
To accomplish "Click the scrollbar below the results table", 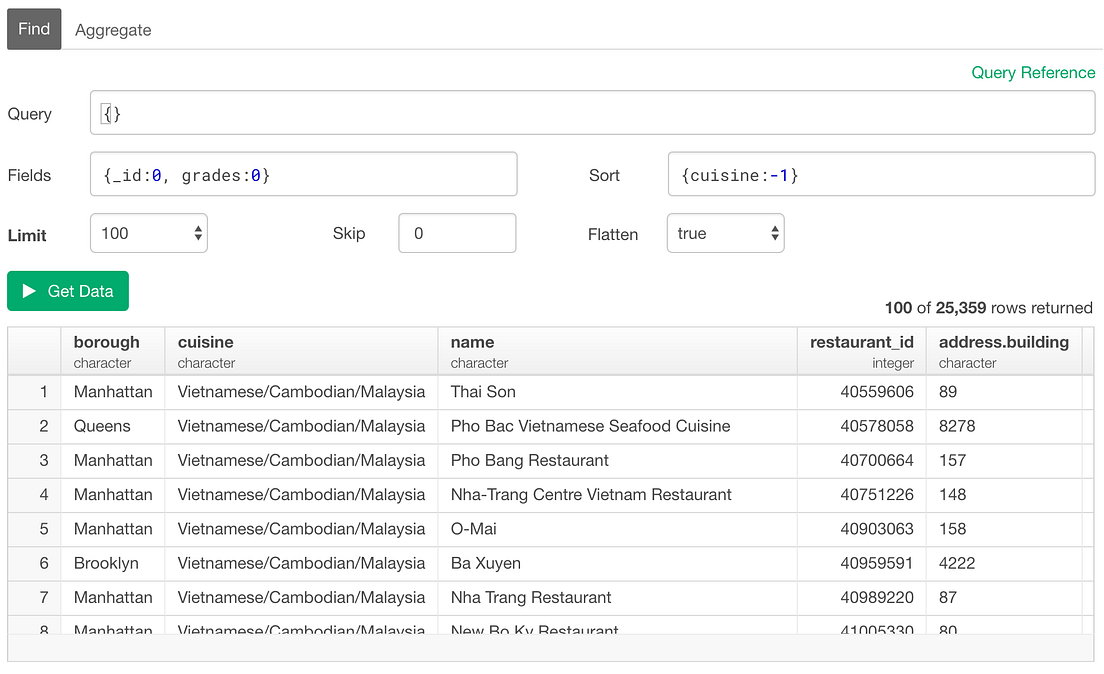I will (x=550, y=652).
